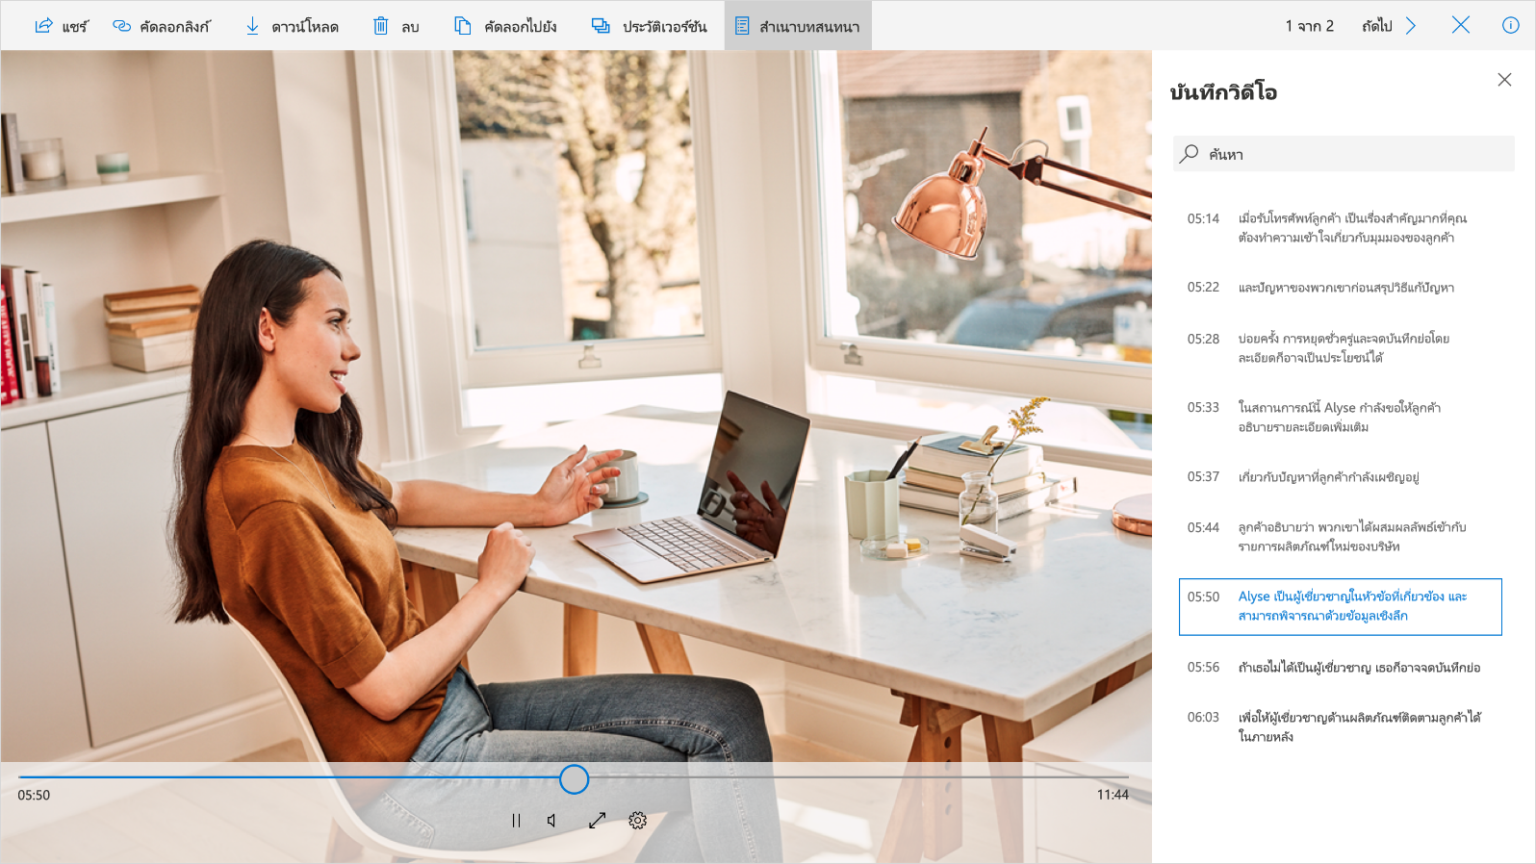Delete the video with ลบ
This screenshot has width=1536, height=864.
[x=396, y=26]
